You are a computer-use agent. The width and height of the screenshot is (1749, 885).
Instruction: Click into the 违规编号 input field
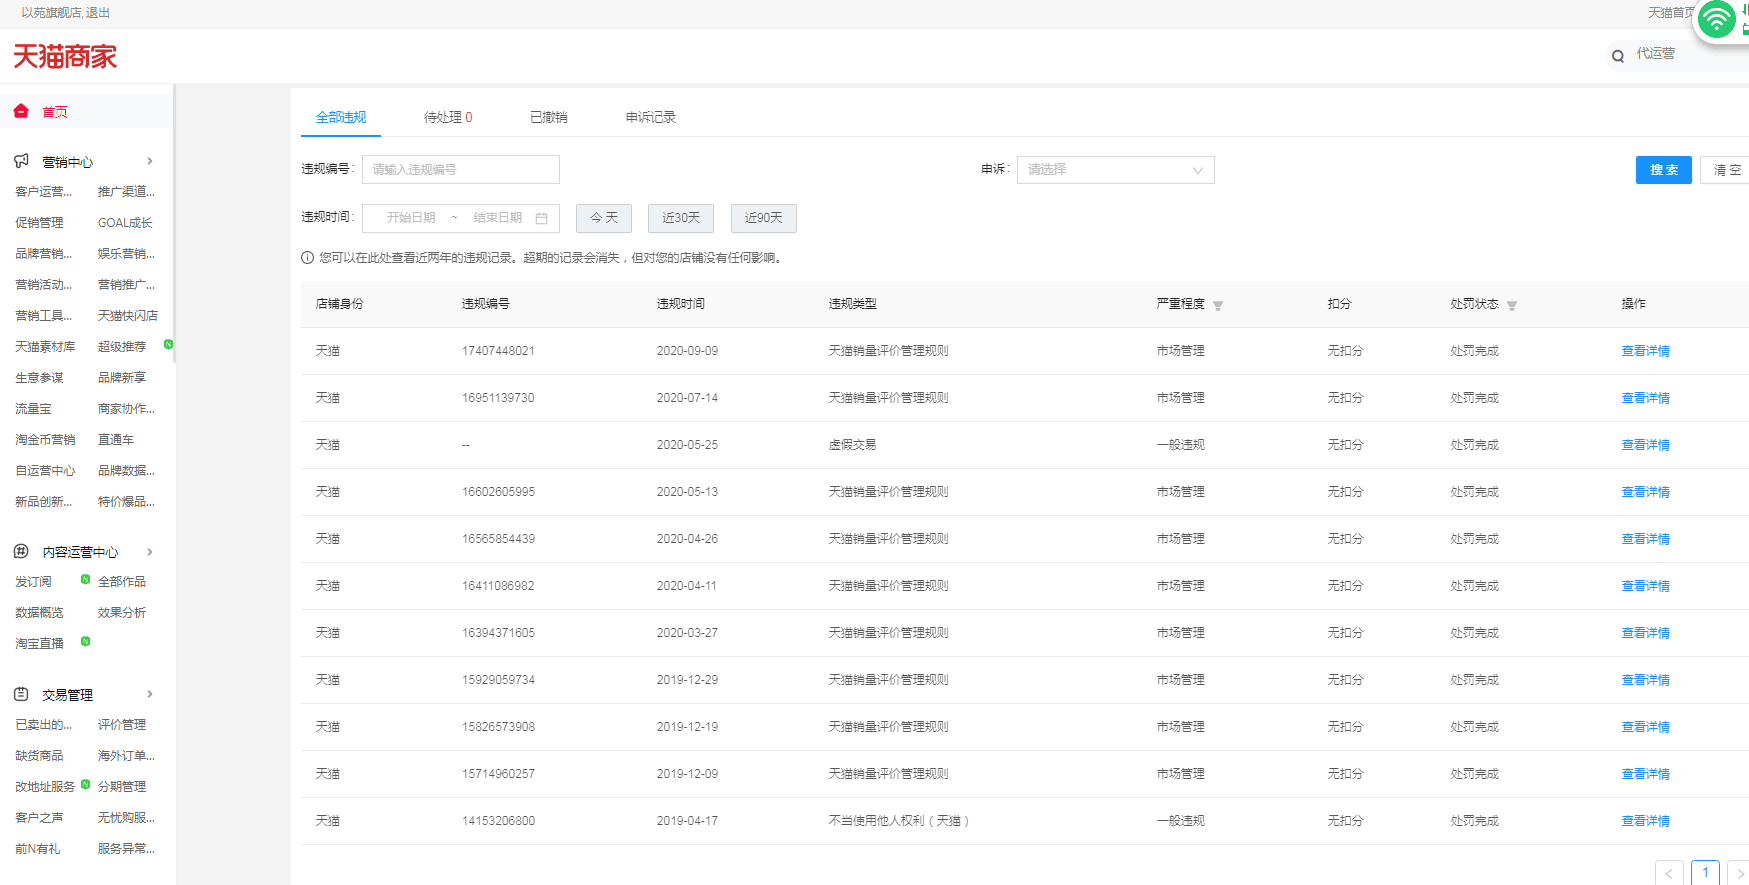[x=461, y=170]
